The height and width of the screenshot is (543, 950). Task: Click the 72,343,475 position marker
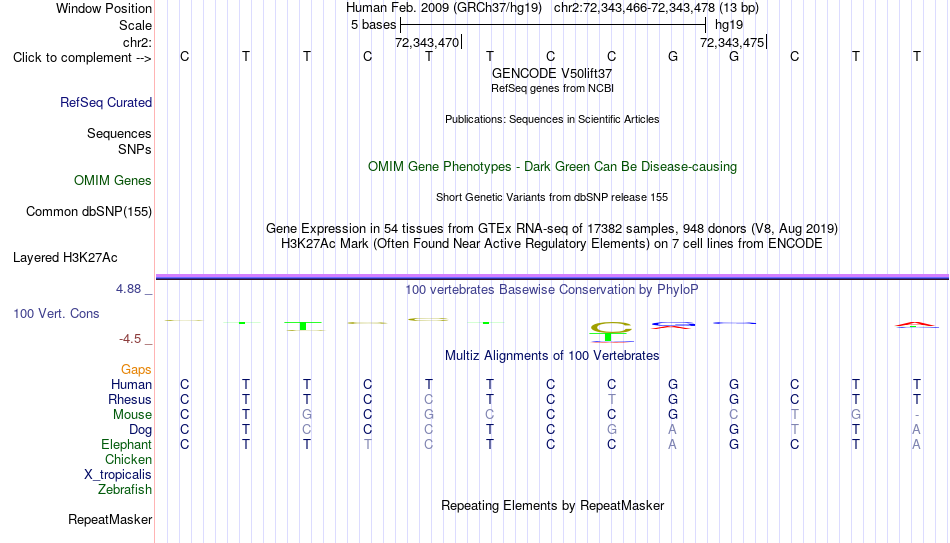[733, 42]
